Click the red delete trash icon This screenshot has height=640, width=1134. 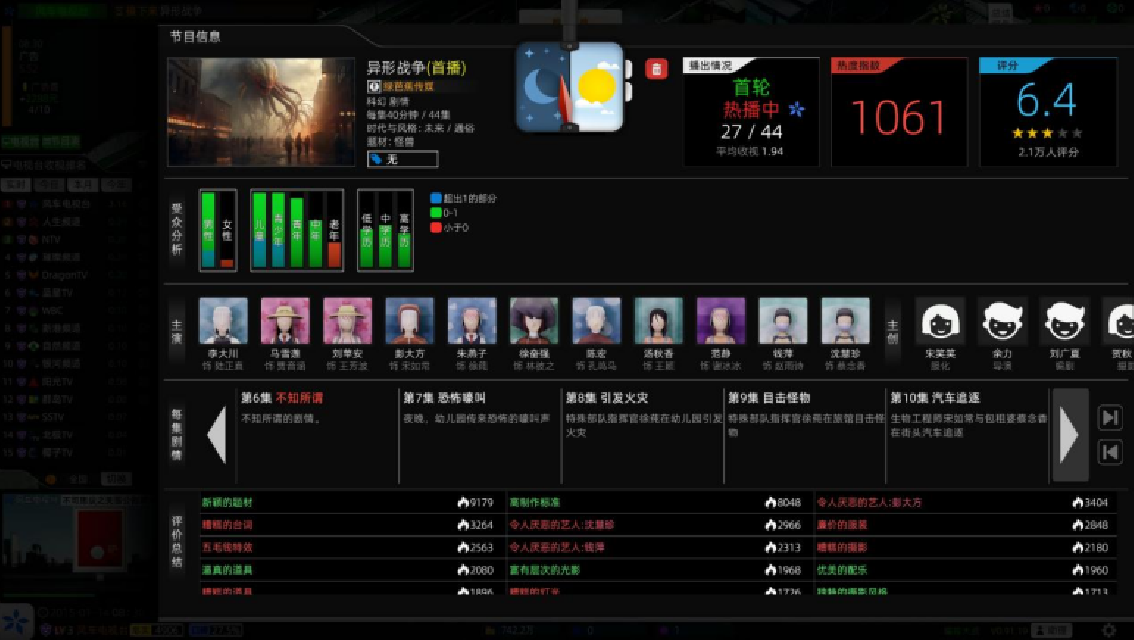(x=656, y=68)
